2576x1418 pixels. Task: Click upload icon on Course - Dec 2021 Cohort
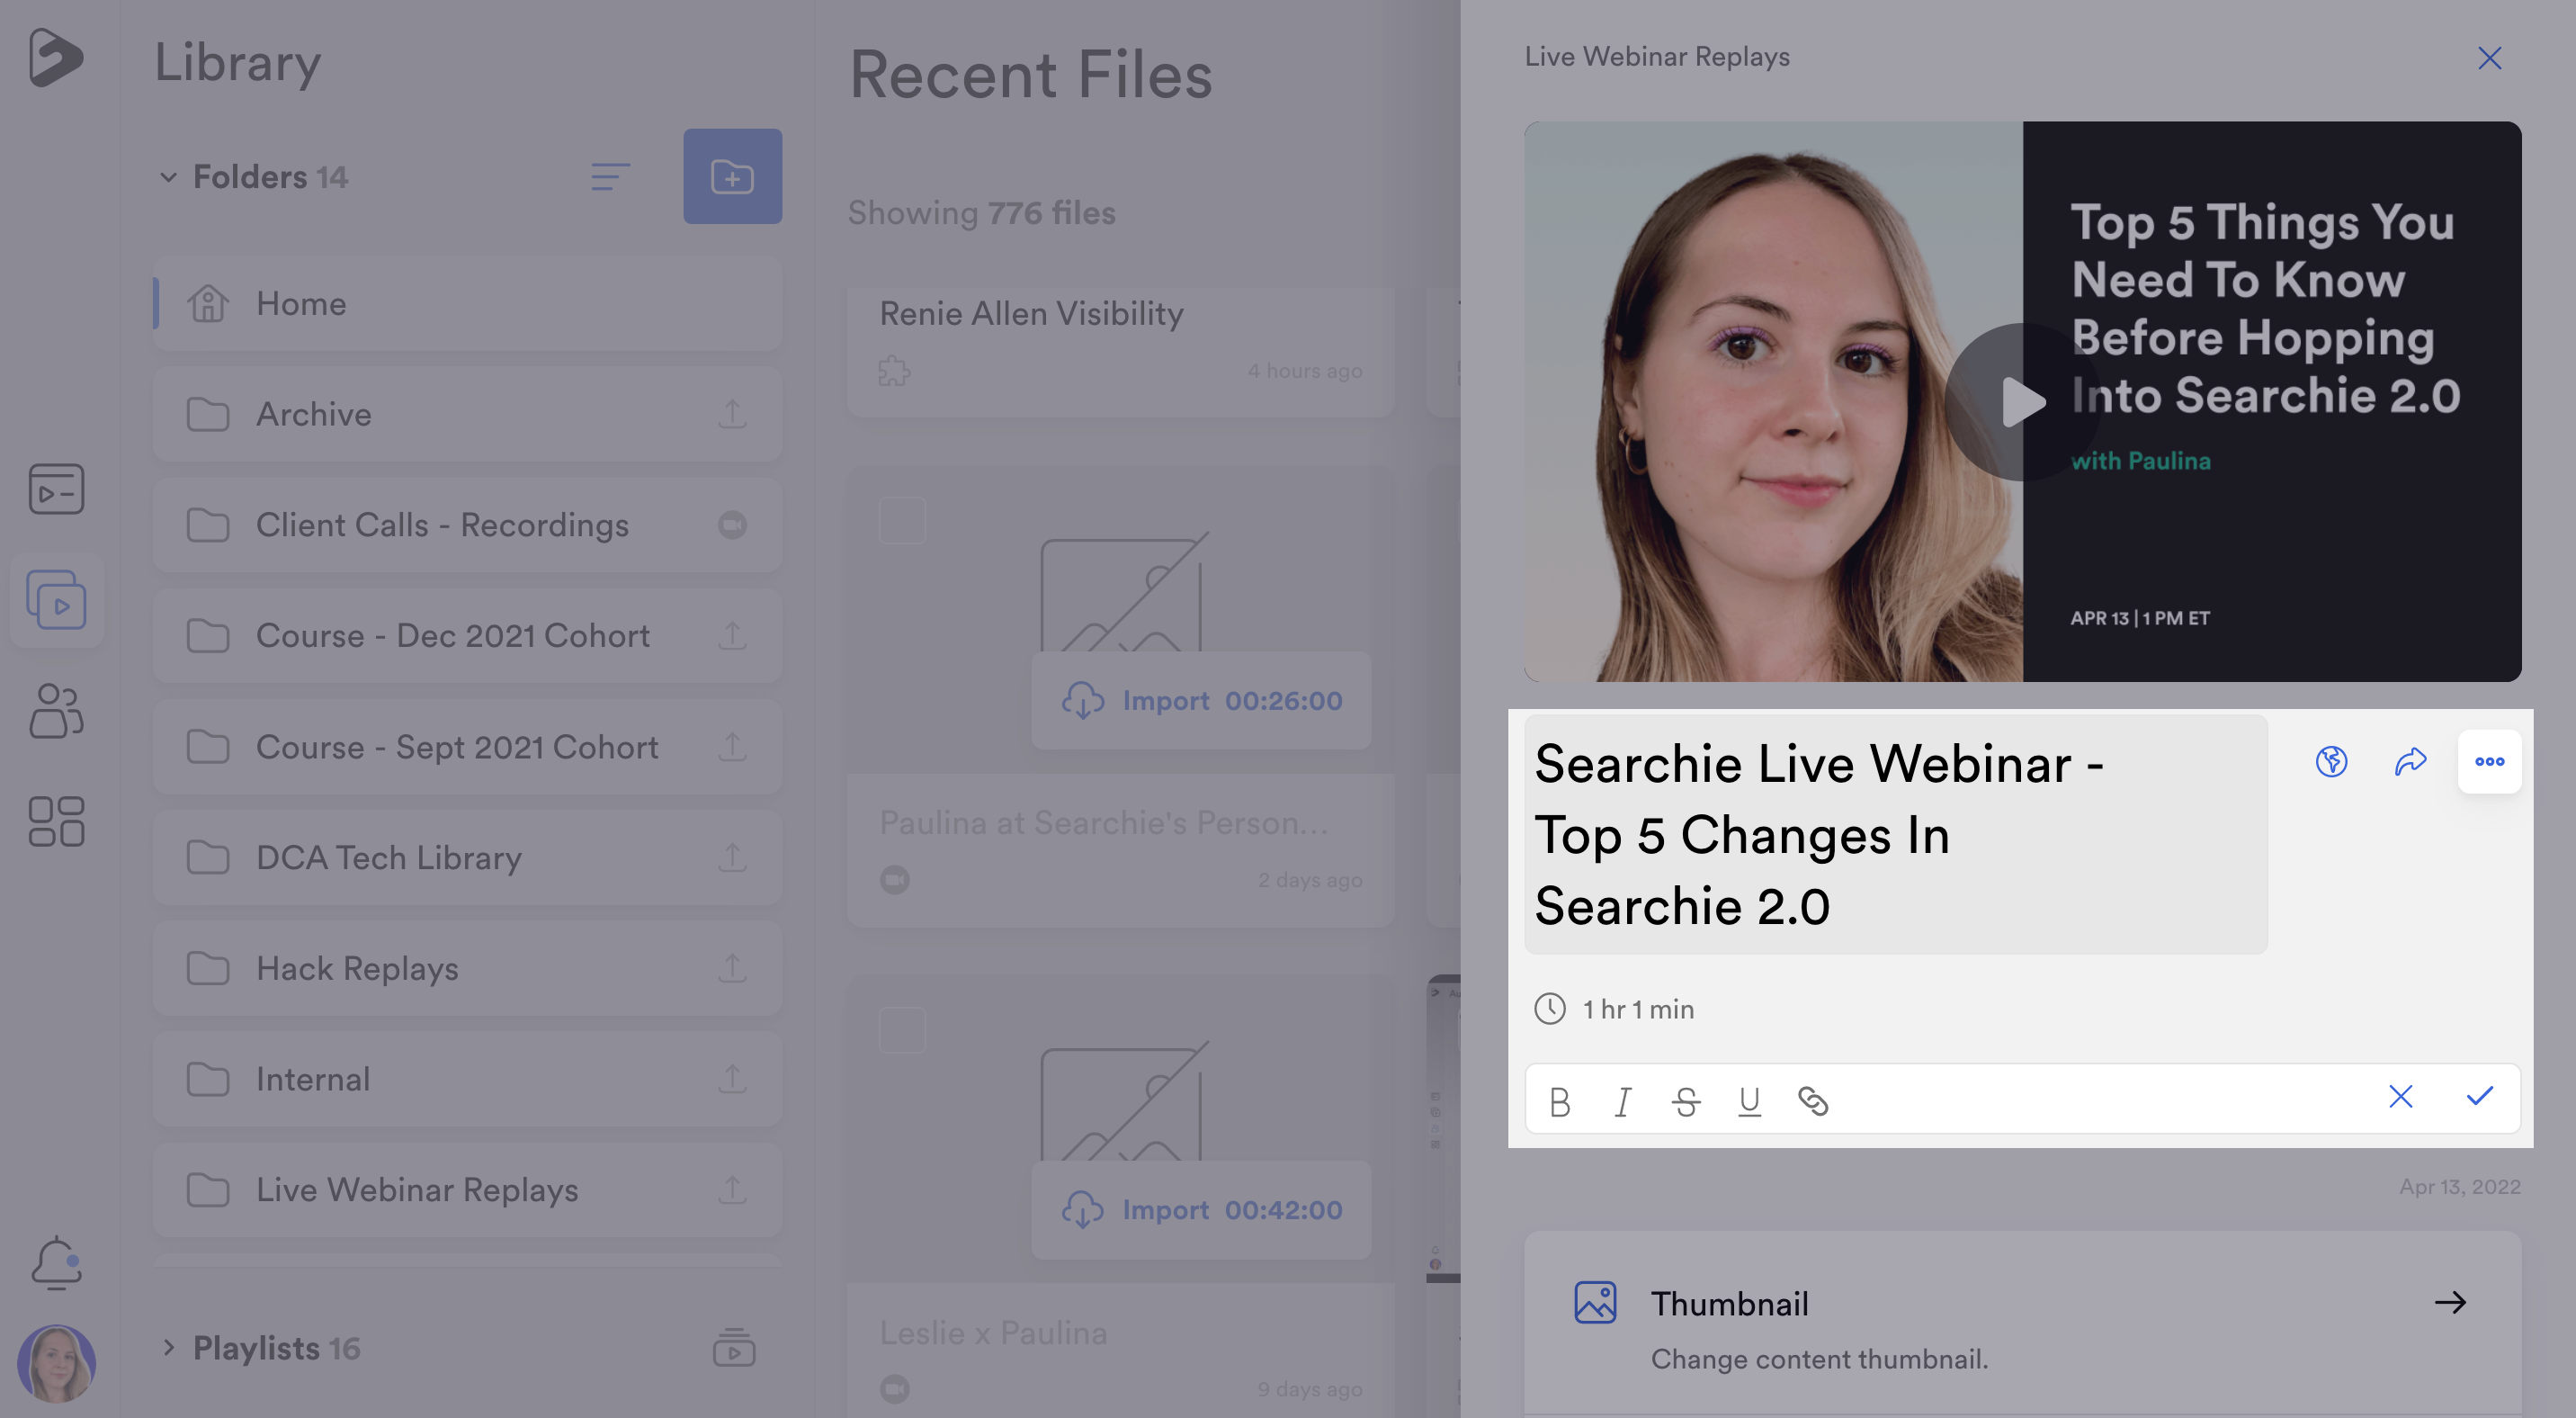732,636
